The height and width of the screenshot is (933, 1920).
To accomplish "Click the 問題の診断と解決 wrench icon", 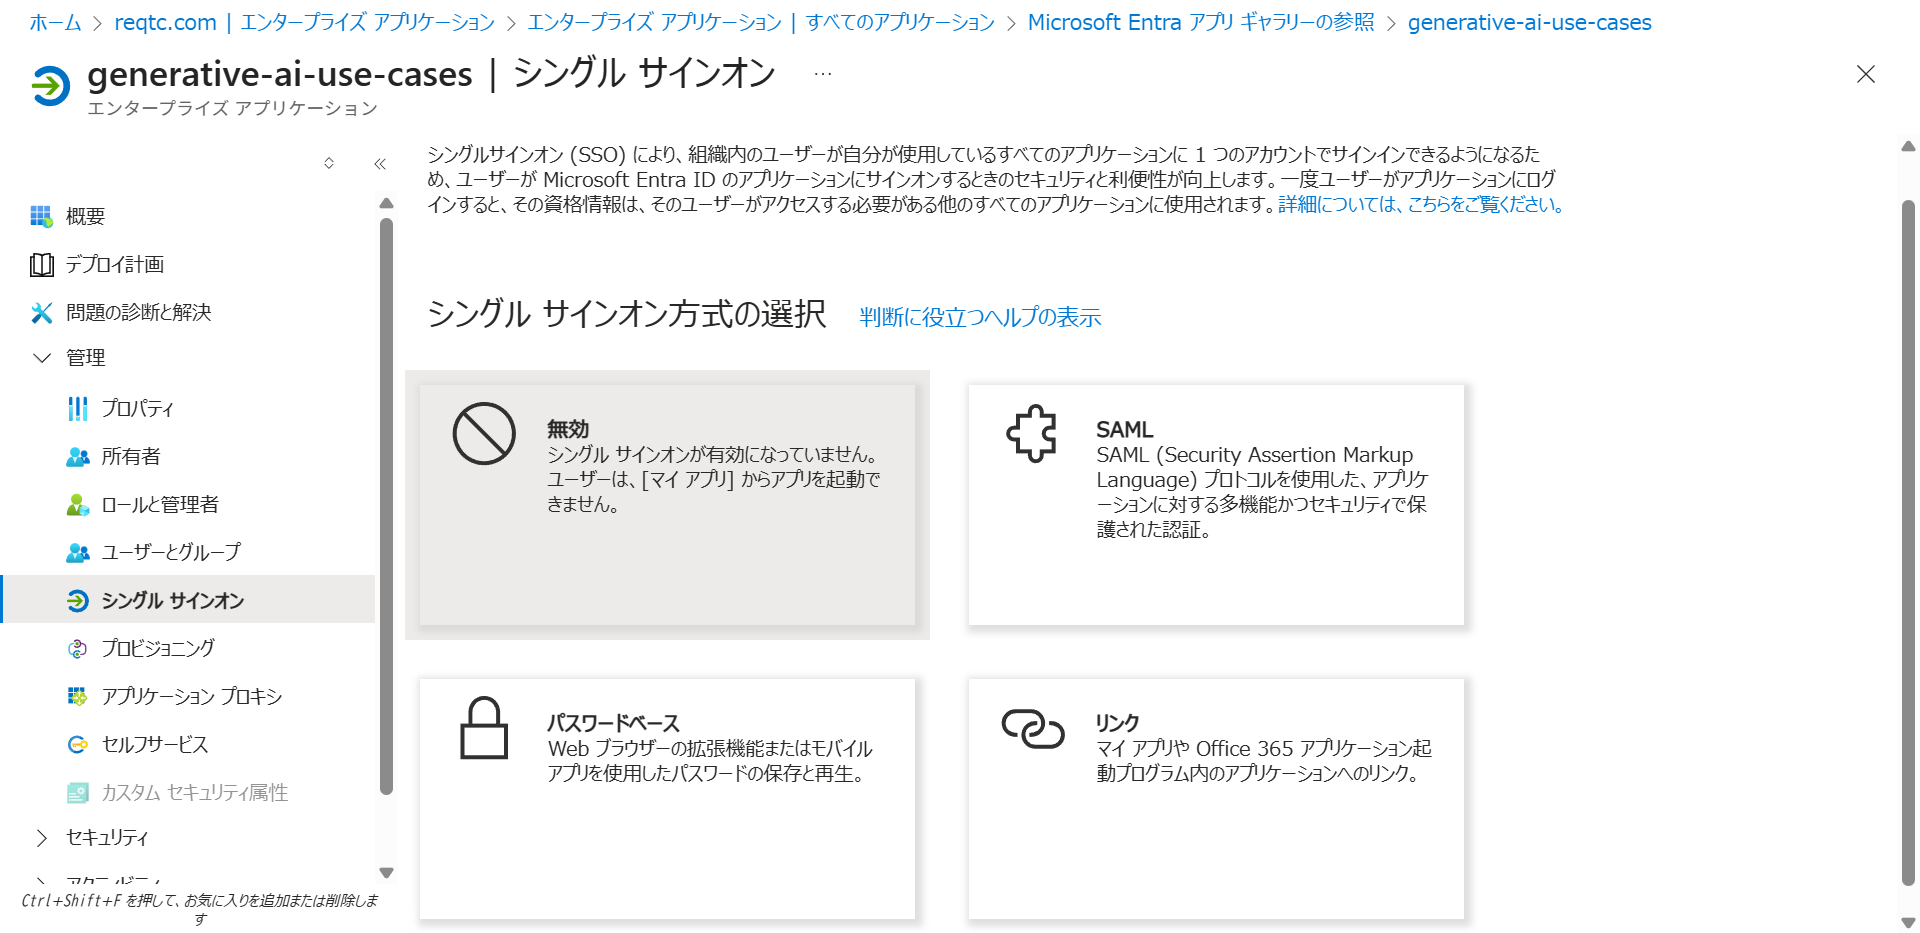I will 41,313.
